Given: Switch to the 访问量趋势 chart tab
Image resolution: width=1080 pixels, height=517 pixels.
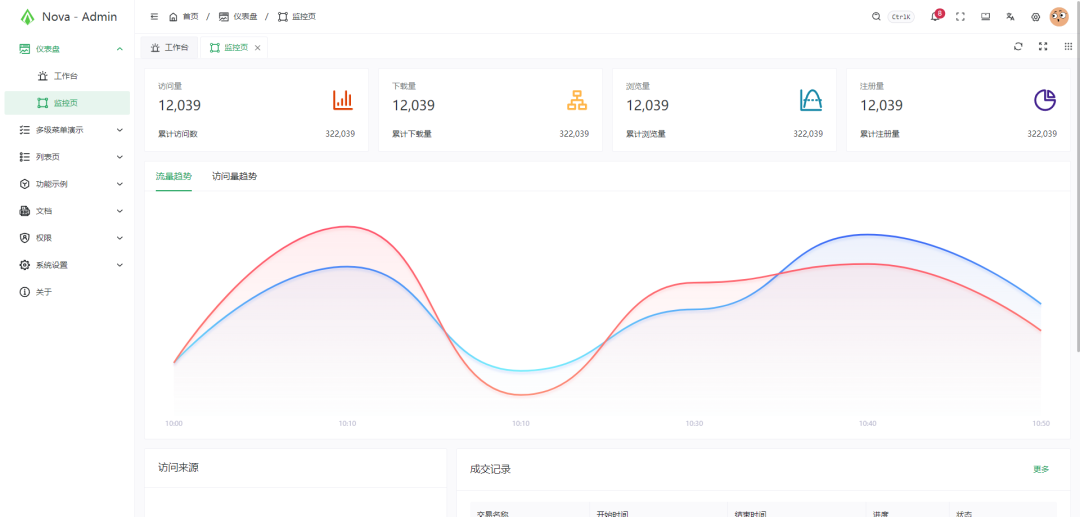Looking at the screenshot, I should coord(234,176).
